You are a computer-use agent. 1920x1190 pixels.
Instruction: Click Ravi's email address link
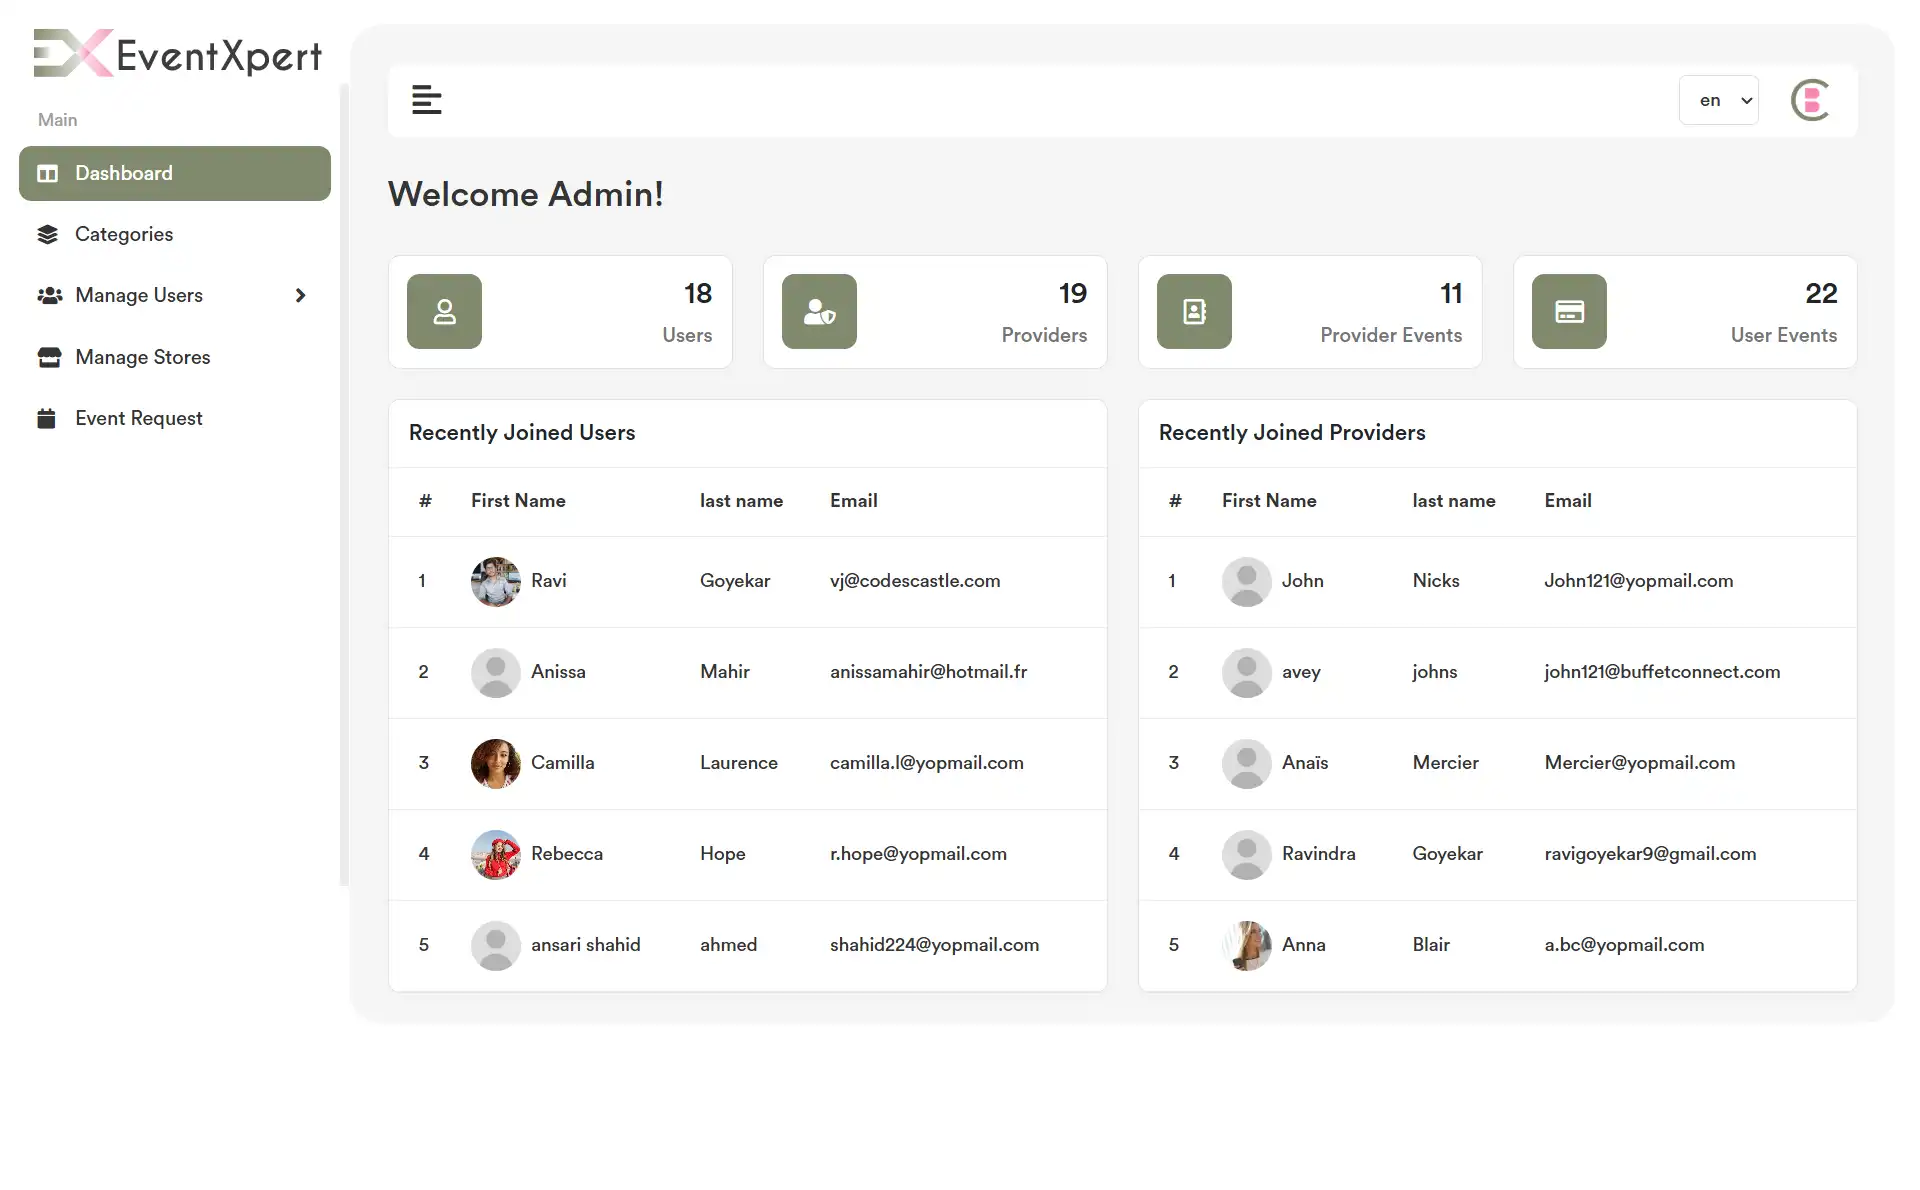point(915,580)
